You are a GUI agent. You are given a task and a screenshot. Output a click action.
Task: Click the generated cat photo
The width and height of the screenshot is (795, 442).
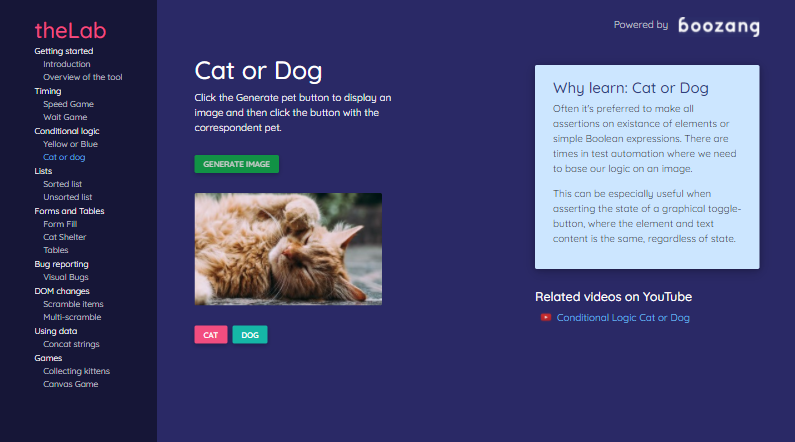click(x=288, y=249)
